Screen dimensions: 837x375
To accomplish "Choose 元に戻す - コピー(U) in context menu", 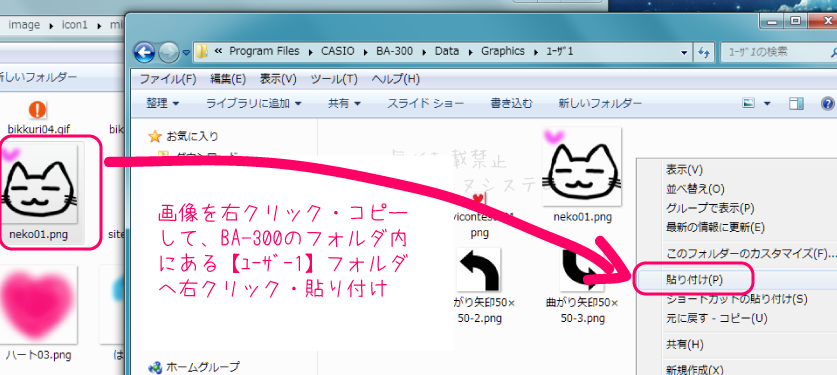I will (717, 318).
